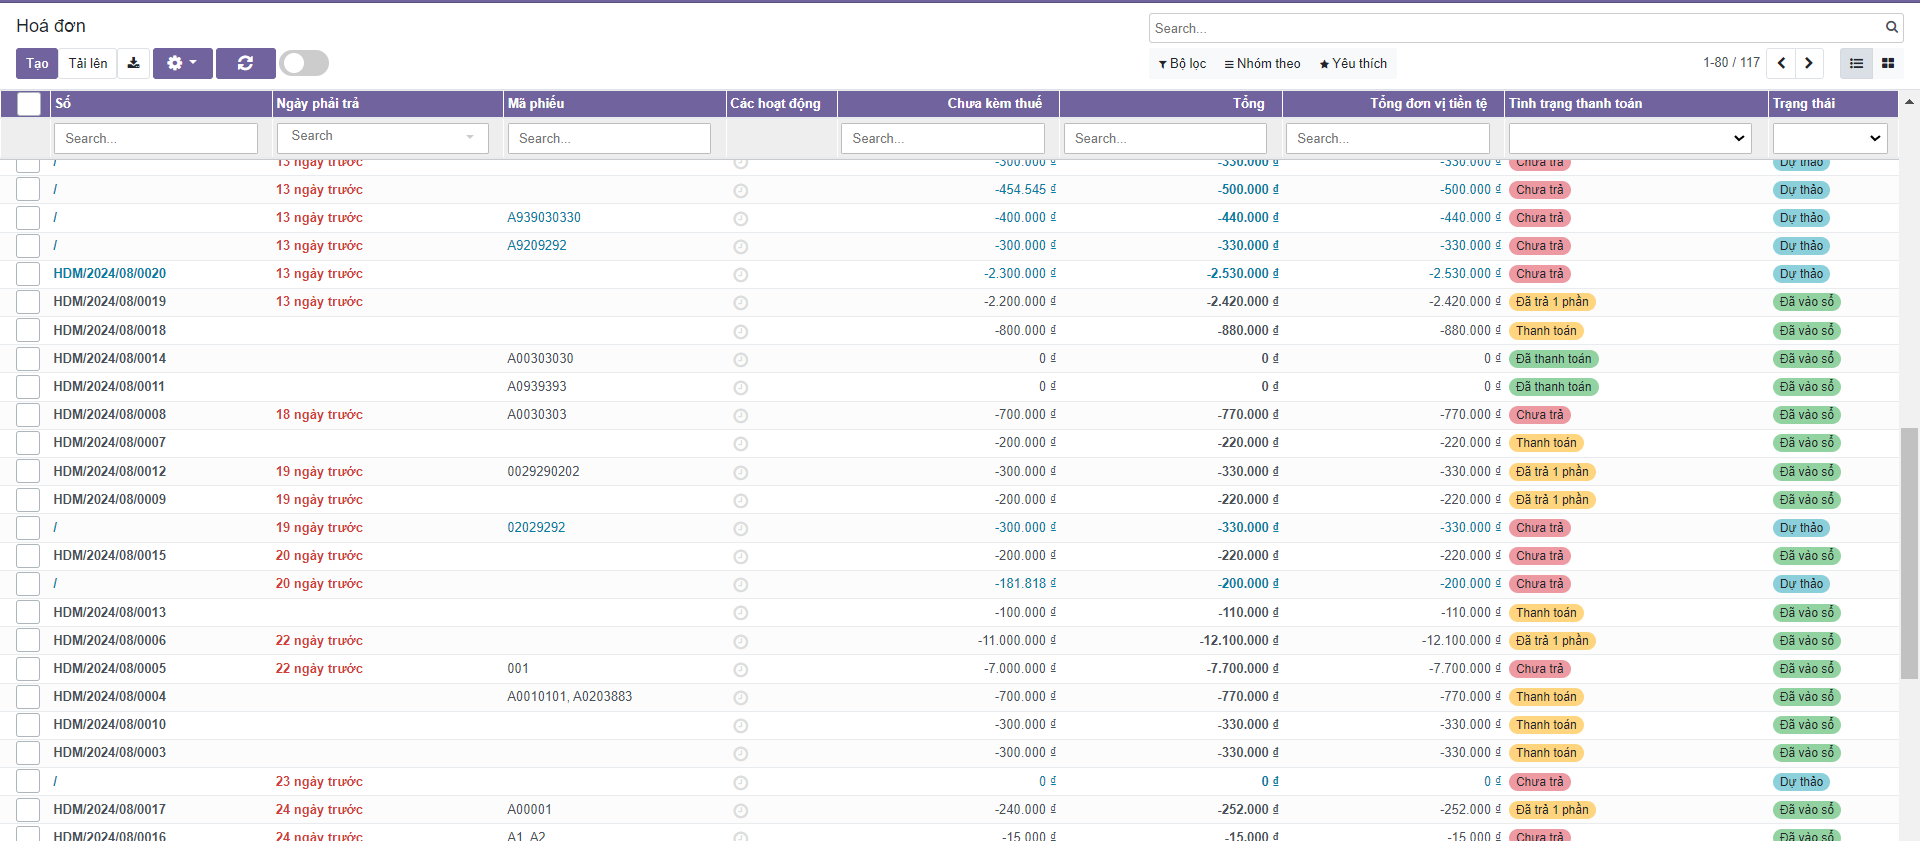Toggle the switch beside refresh button

tap(304, 63)
